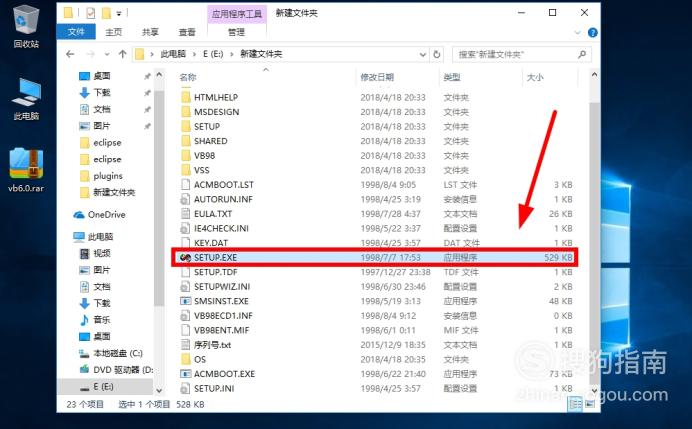Screen dimensions: 692x429
Task: Expand breadcrumb arrow after E (E:)
Action: [231, 54]
